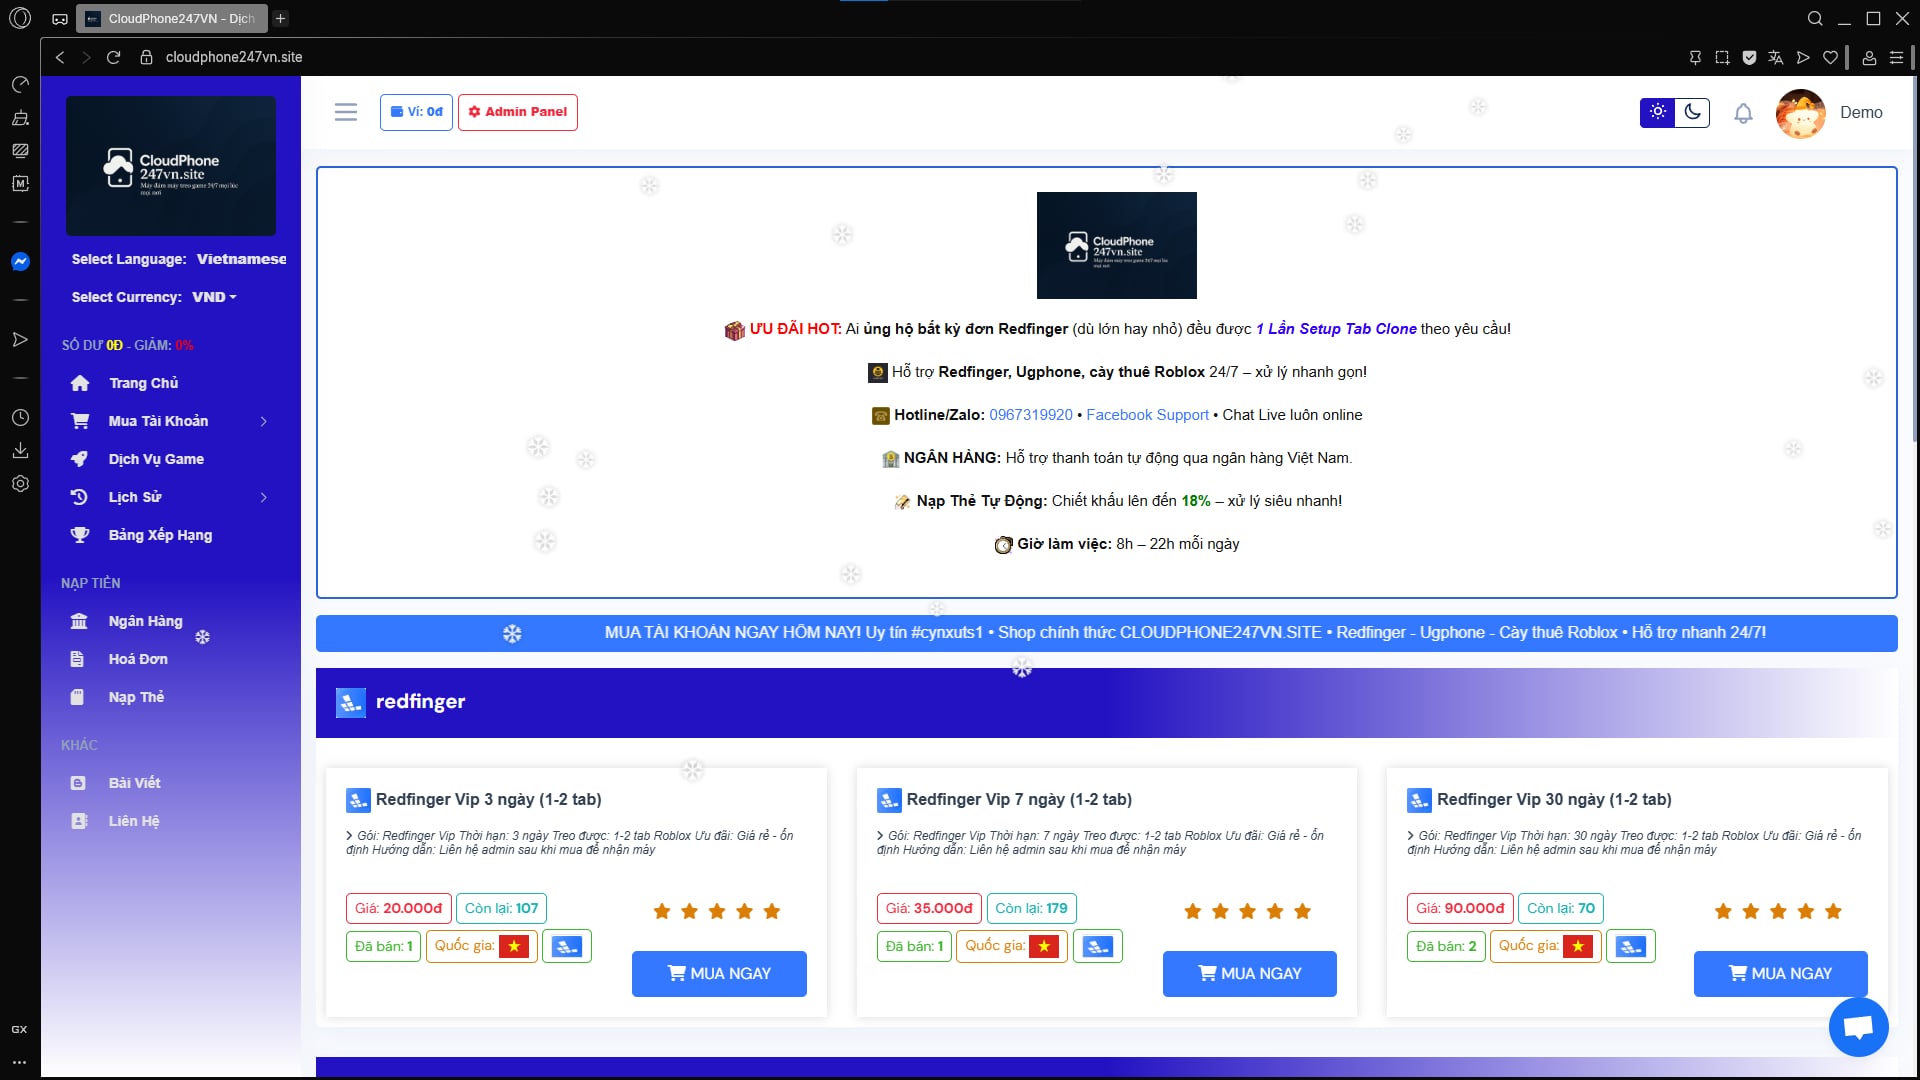Click the document icon for Hoá Đơn
Viewport: 1920px width, 1080px height.
[x=77, y=659]
